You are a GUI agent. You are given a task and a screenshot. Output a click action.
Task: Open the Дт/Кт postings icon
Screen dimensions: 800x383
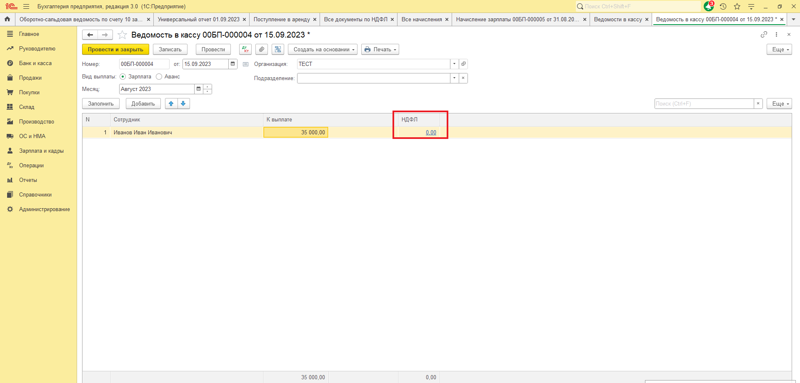point(245,49)
